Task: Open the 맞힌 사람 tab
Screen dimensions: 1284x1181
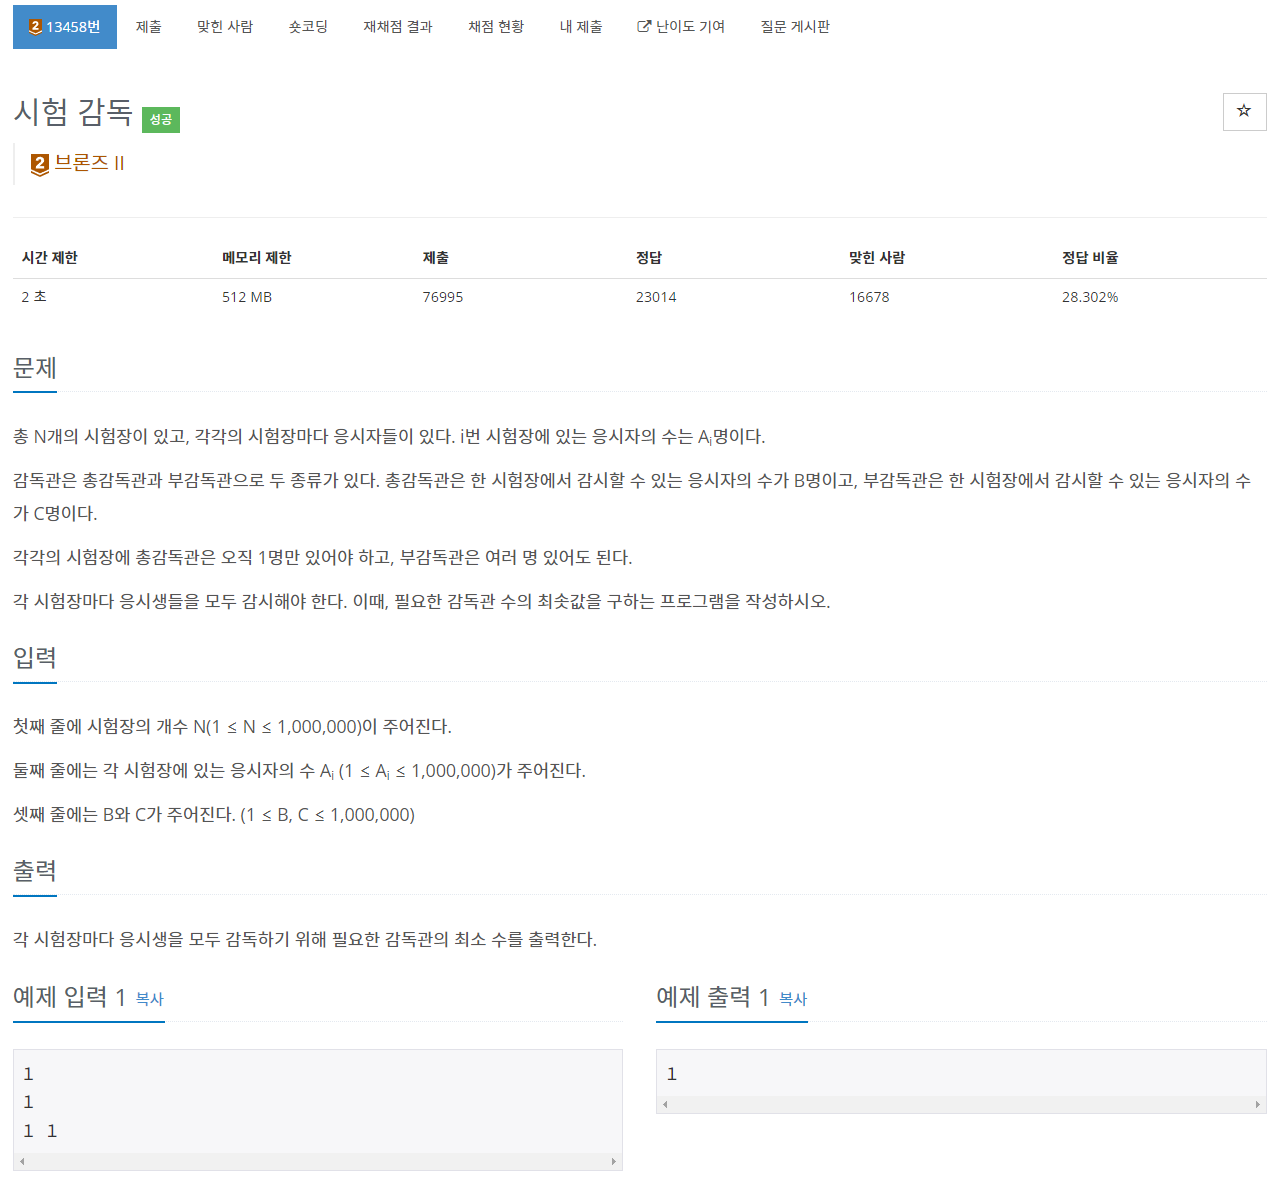Action: pos(225,27)
